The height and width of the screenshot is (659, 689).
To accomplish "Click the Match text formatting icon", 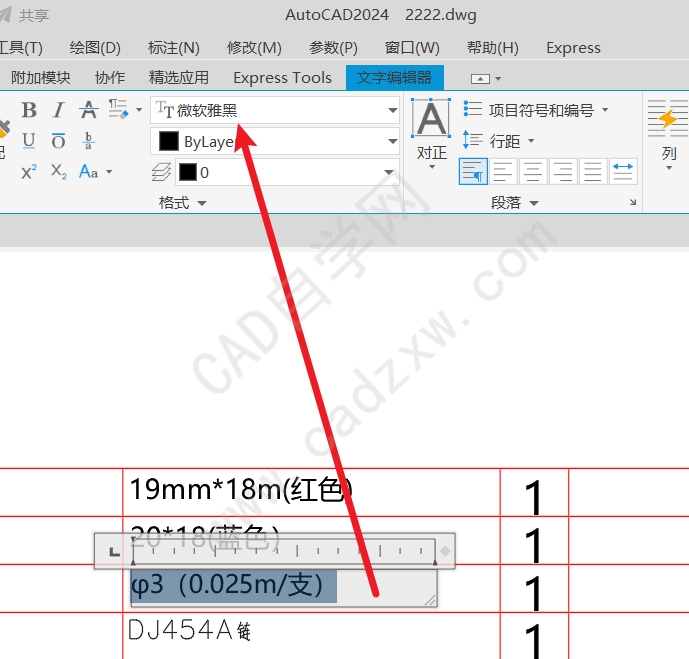I will click(x=118, y=109).
